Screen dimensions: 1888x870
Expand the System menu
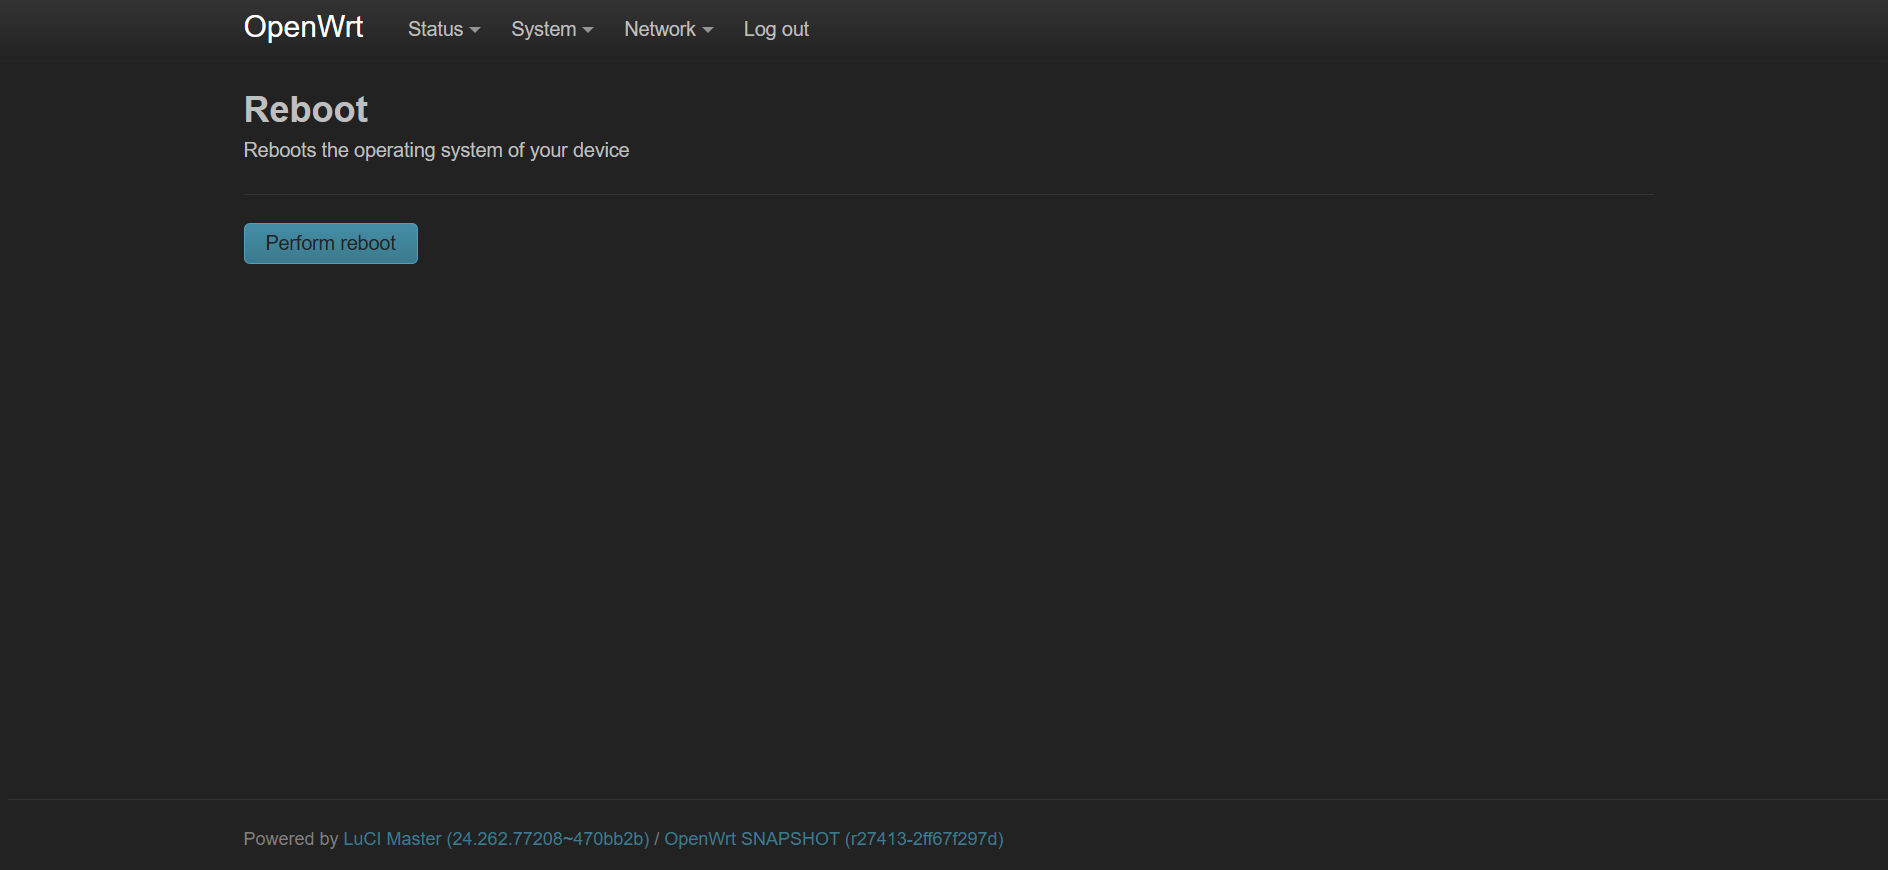pos(552,29)
